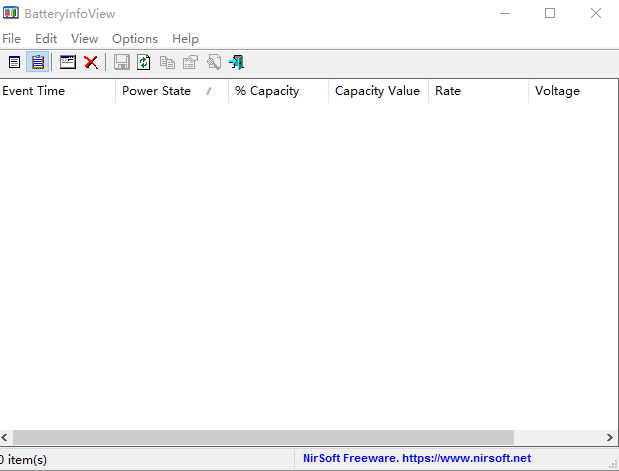This screenshot has width=619, height=471.
Task: Click the item(s) count in status bar
Action: pos(24,460)
